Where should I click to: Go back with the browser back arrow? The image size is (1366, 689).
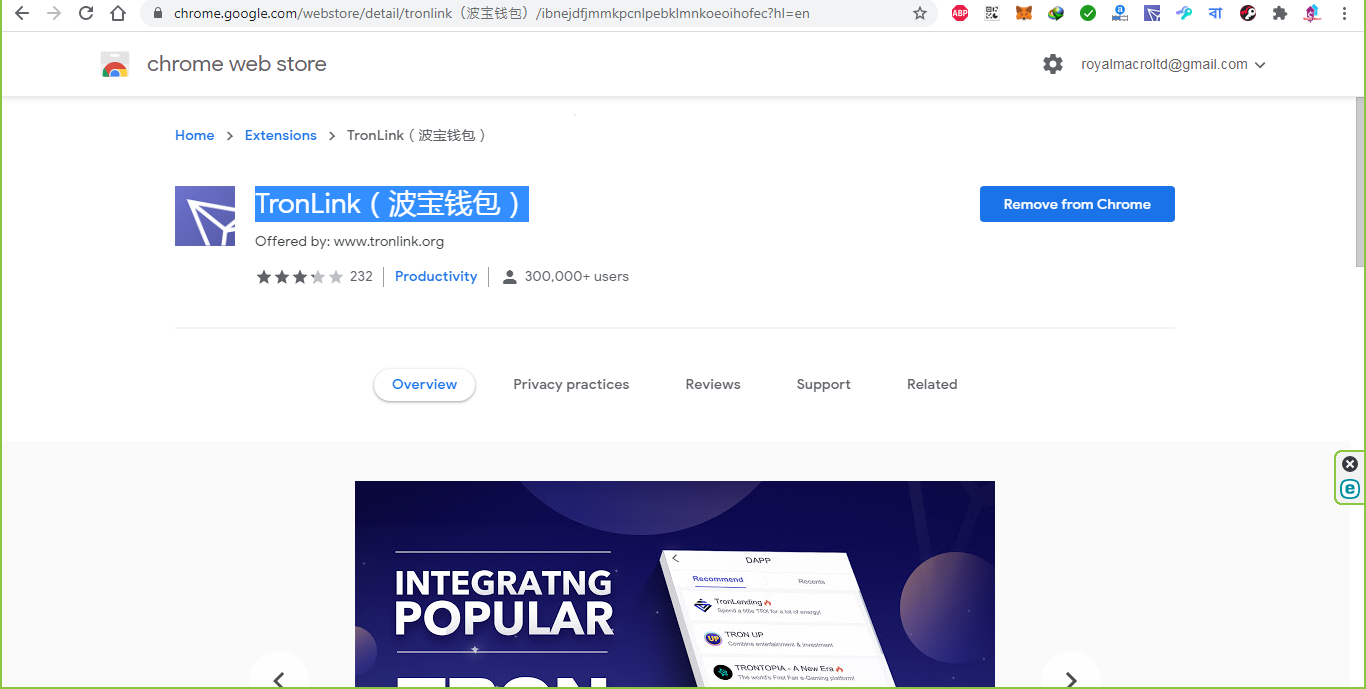[x=22, y=13]
